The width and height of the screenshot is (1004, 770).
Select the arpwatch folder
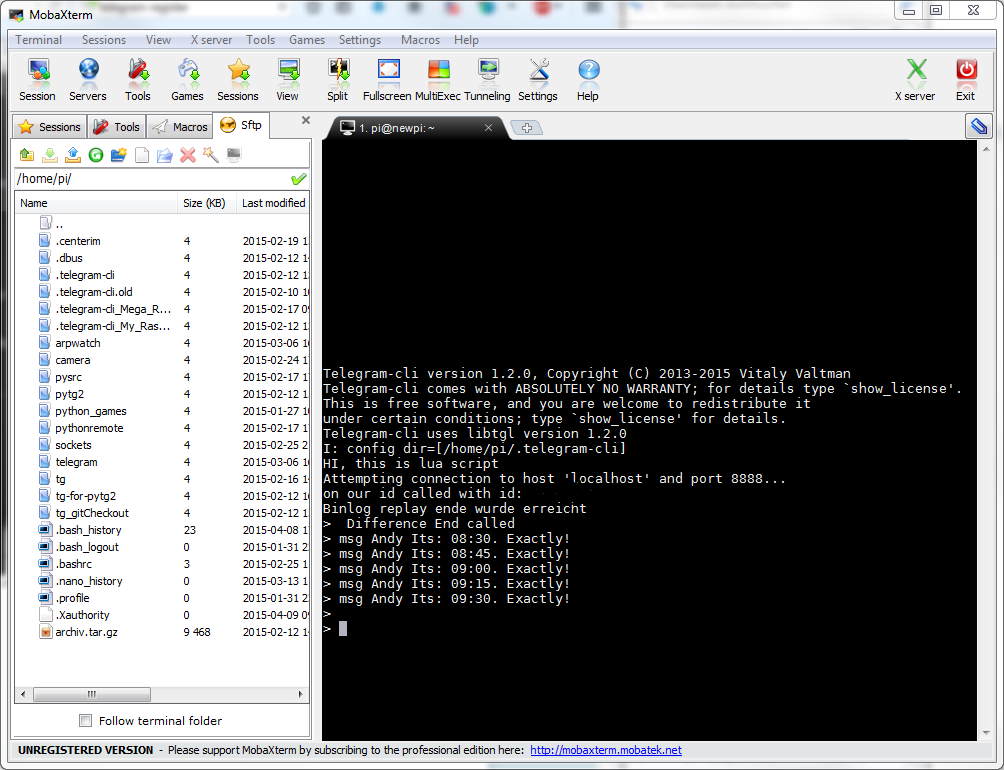[77, 343]
